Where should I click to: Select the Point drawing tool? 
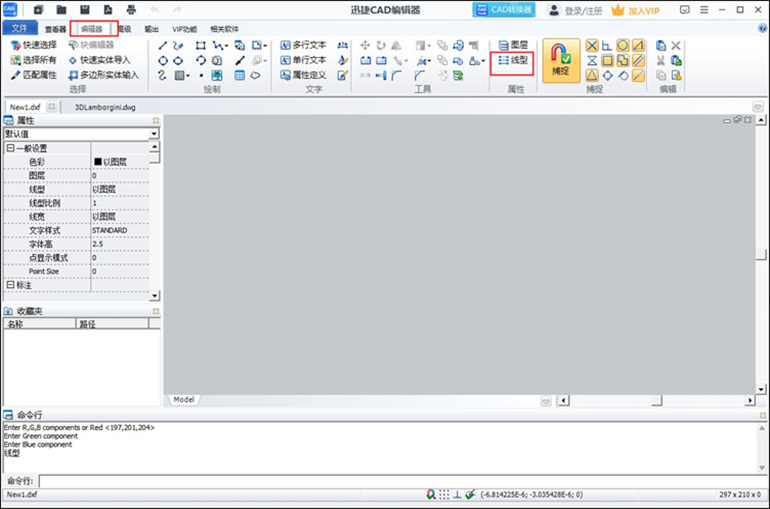pyautogui.click(x=201, y=76)
